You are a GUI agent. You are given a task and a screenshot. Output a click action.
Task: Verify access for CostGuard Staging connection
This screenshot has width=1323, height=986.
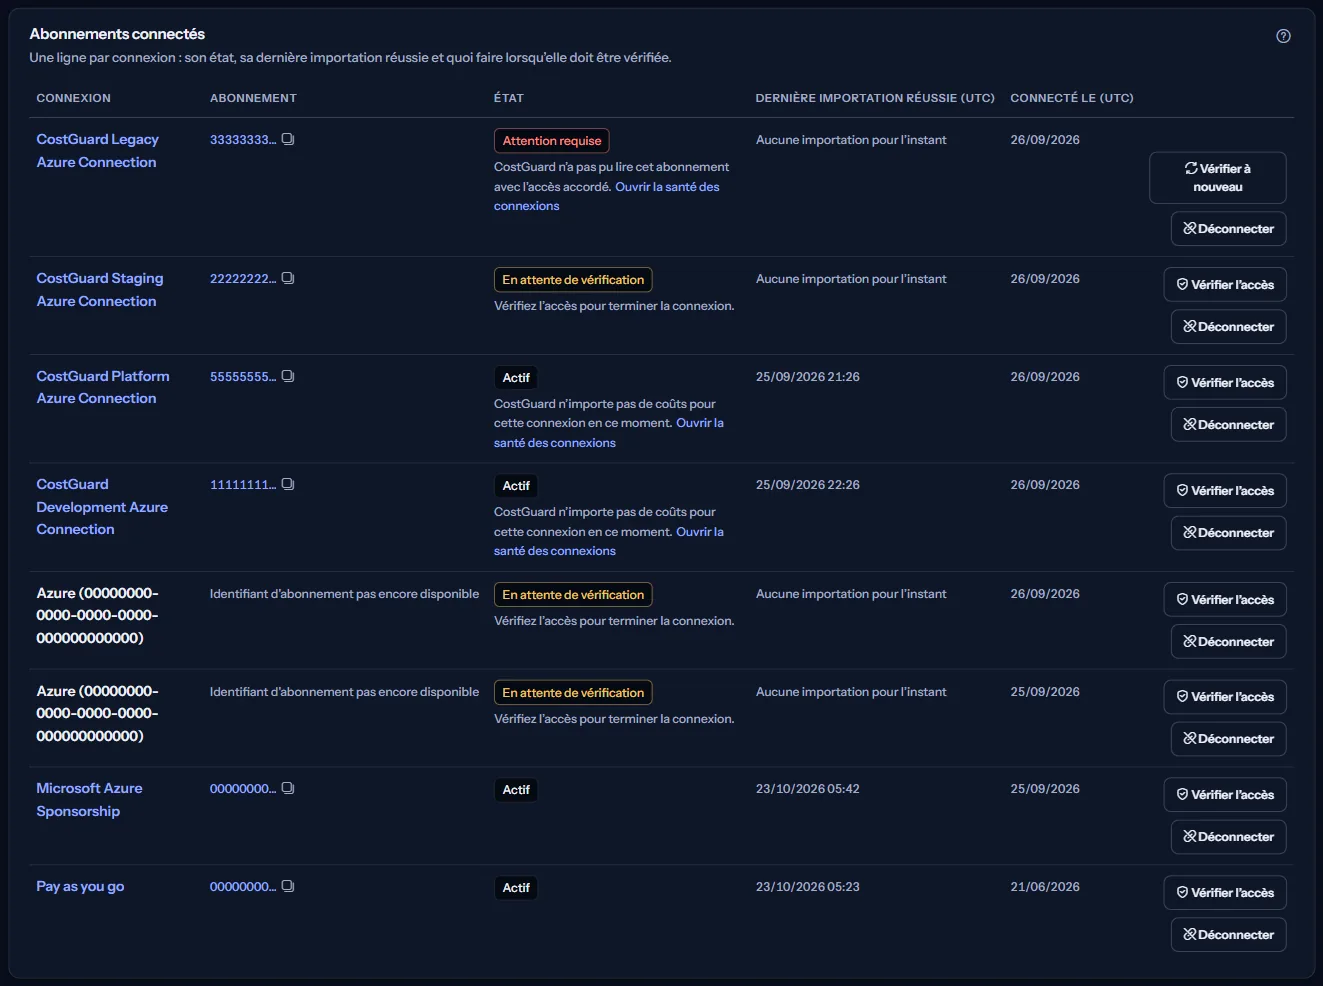[1225, 285]
